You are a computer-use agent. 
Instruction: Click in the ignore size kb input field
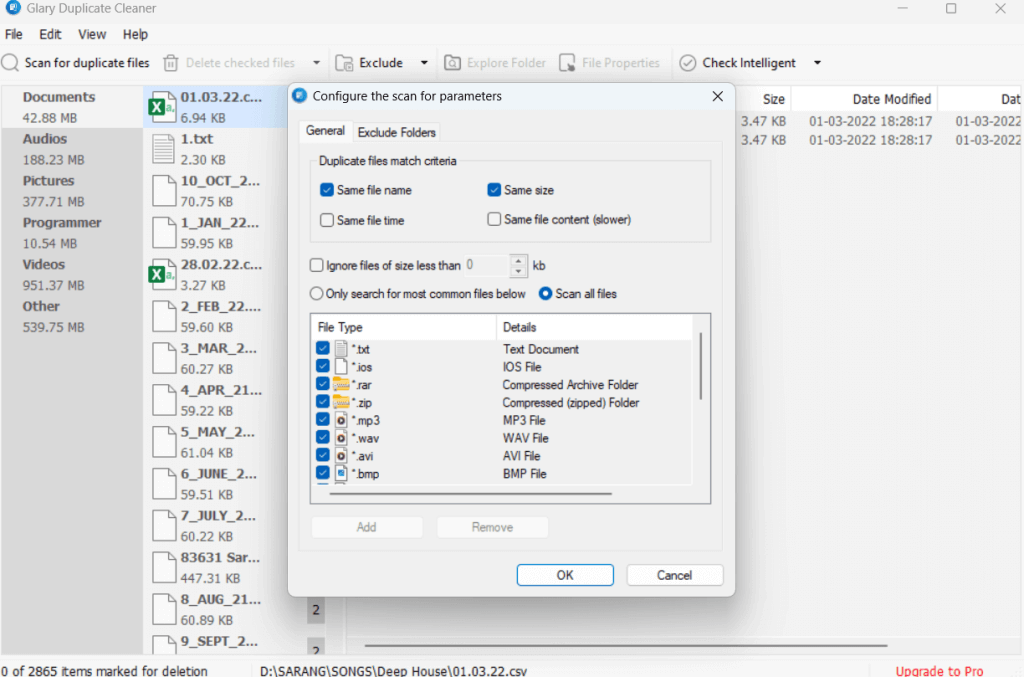487,265
